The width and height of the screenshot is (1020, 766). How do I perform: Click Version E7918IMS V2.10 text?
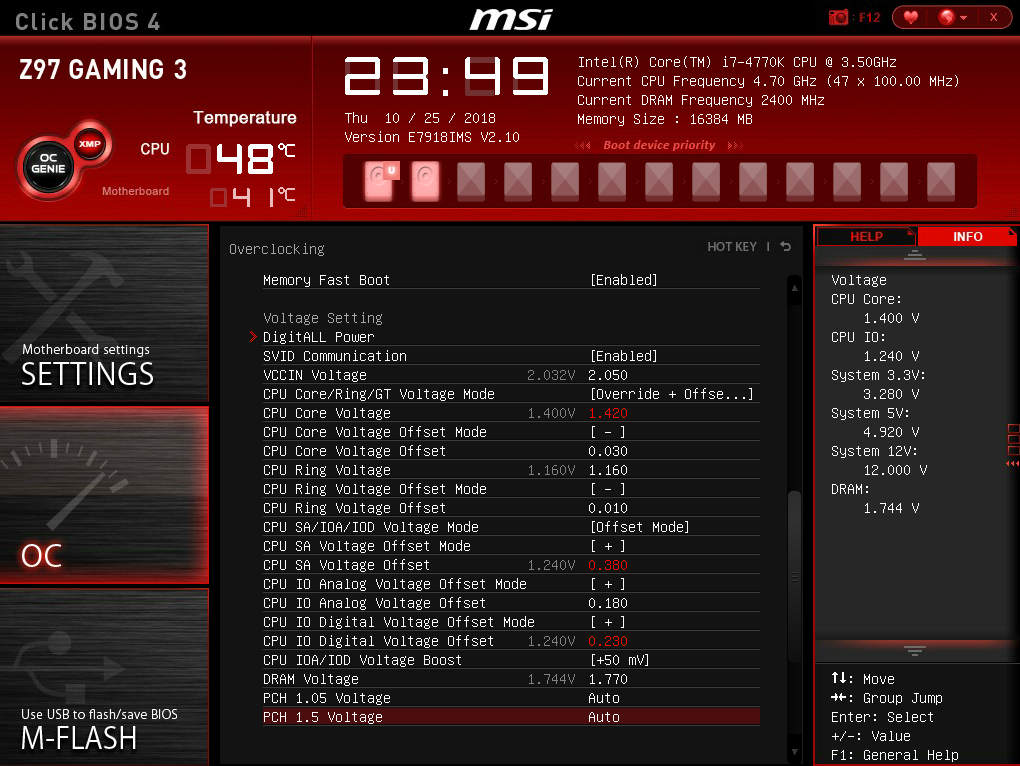click(x=432, y=137)
